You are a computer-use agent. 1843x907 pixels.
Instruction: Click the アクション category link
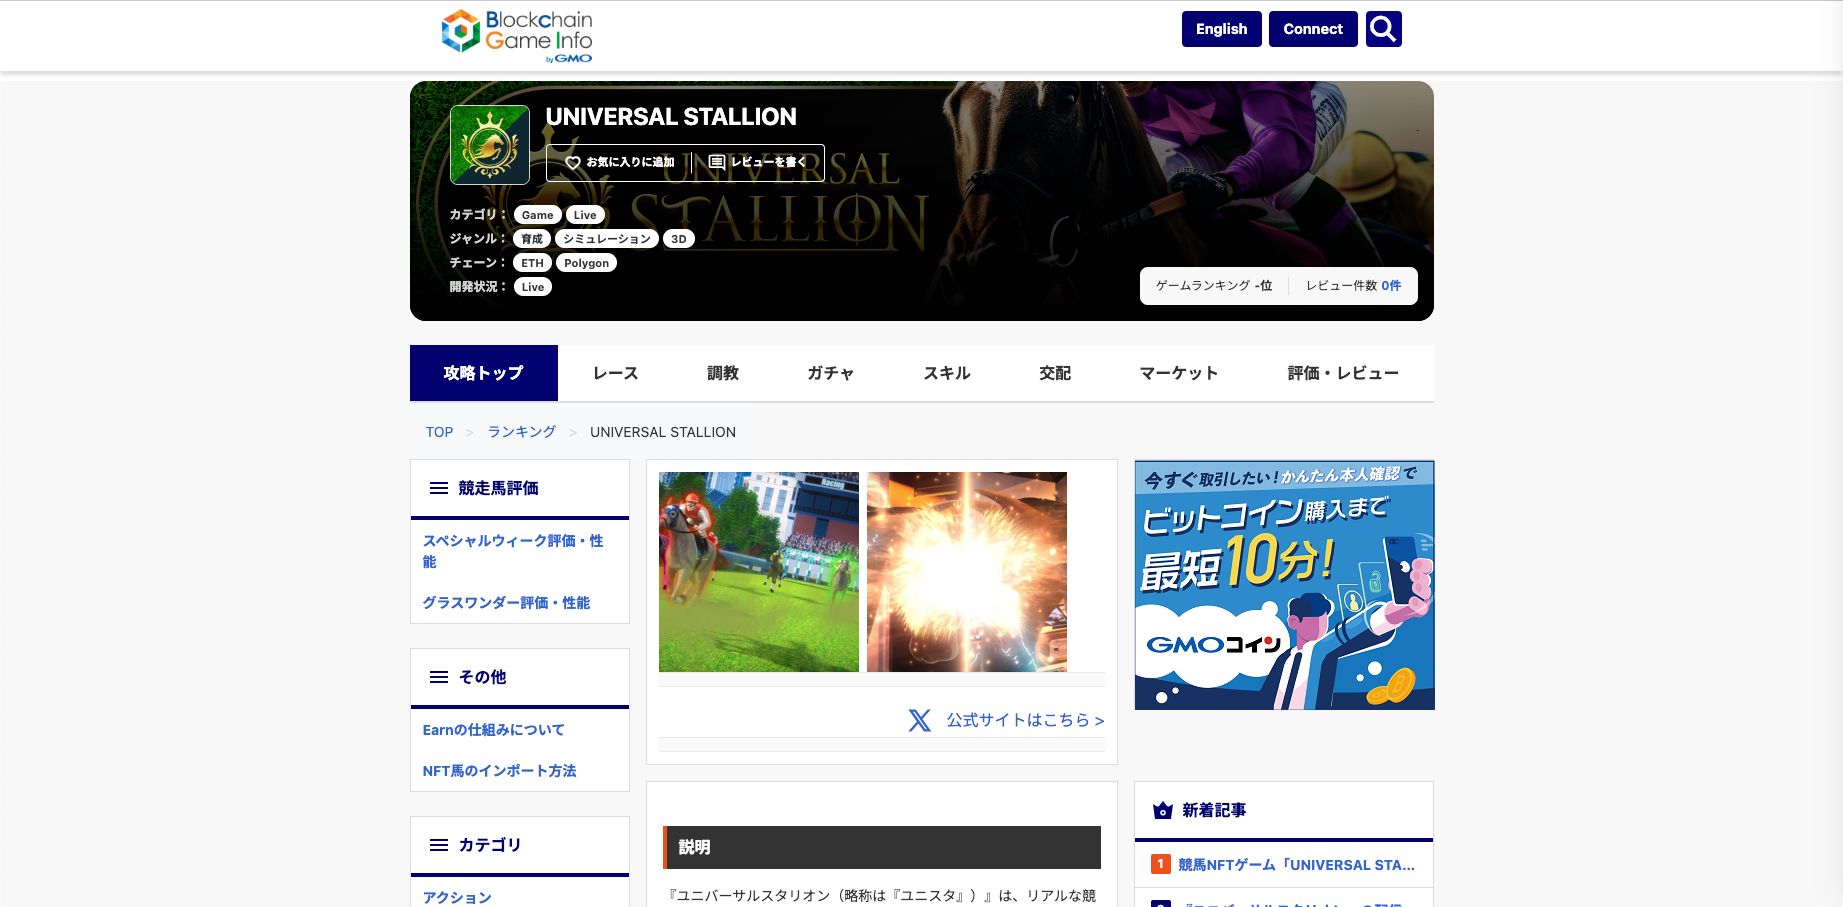click(x=457, y=897)
